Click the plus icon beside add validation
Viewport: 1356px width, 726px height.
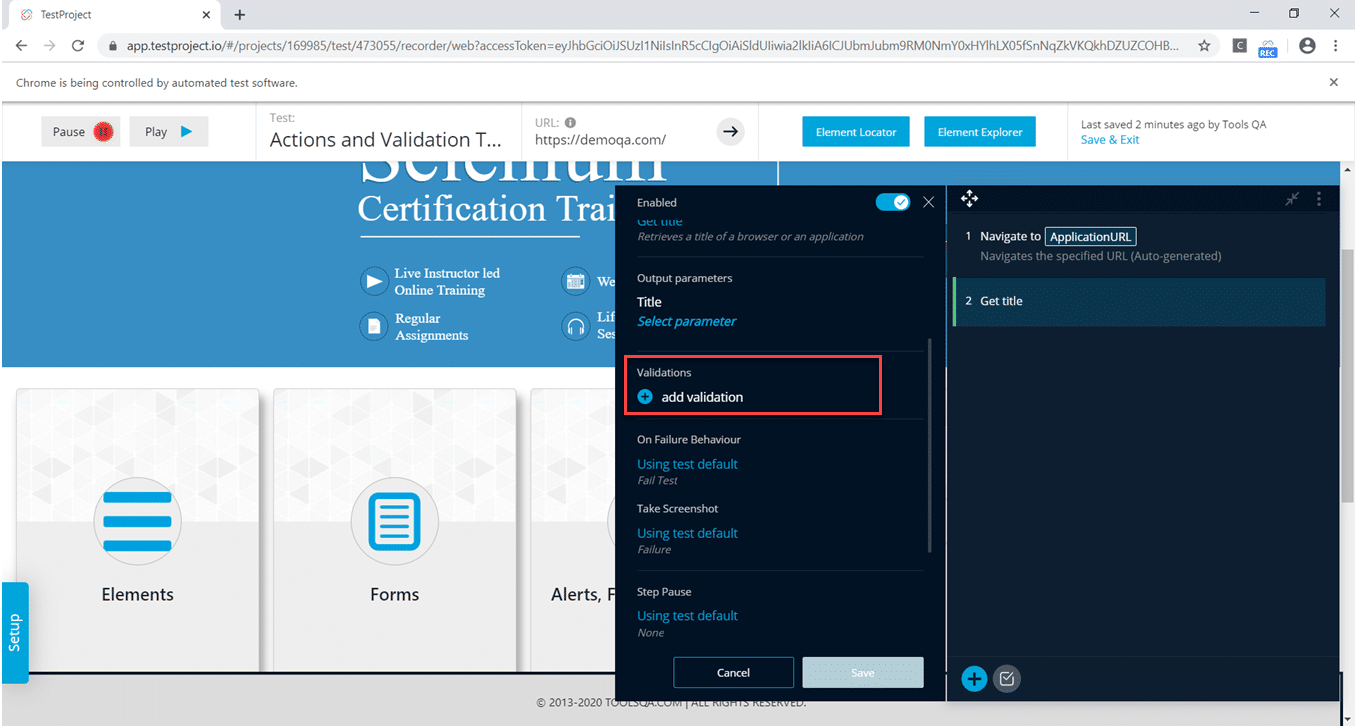[x=645, y=397]
